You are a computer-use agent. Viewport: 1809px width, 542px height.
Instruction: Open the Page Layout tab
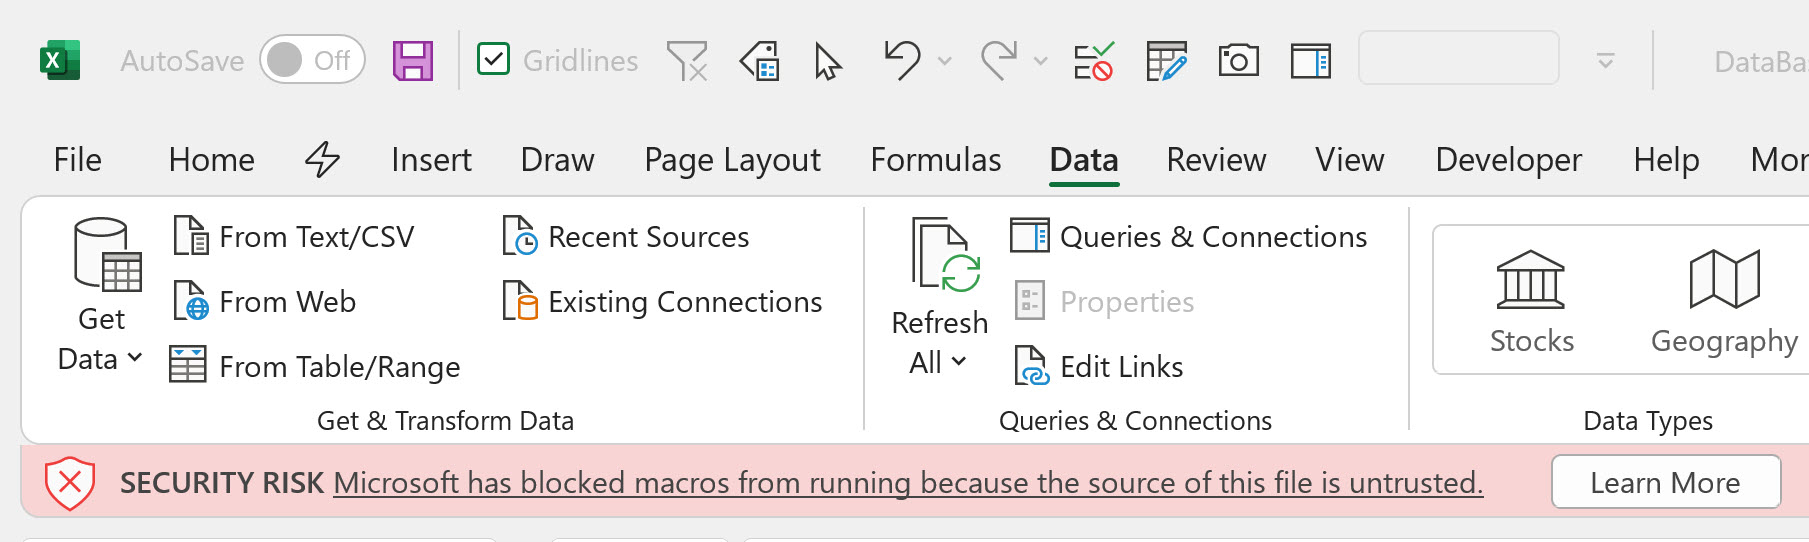[732, 160]
